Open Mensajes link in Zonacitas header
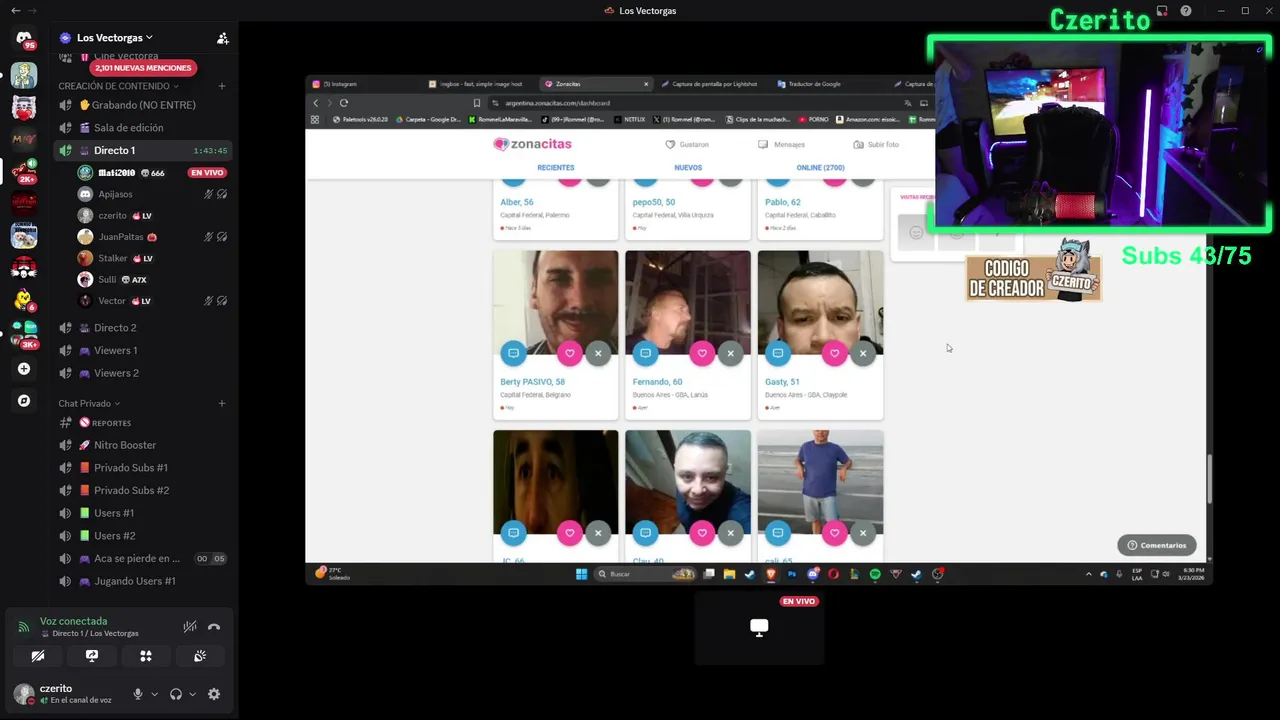This screenshot has width=1280, height=720. click(781, 144)
